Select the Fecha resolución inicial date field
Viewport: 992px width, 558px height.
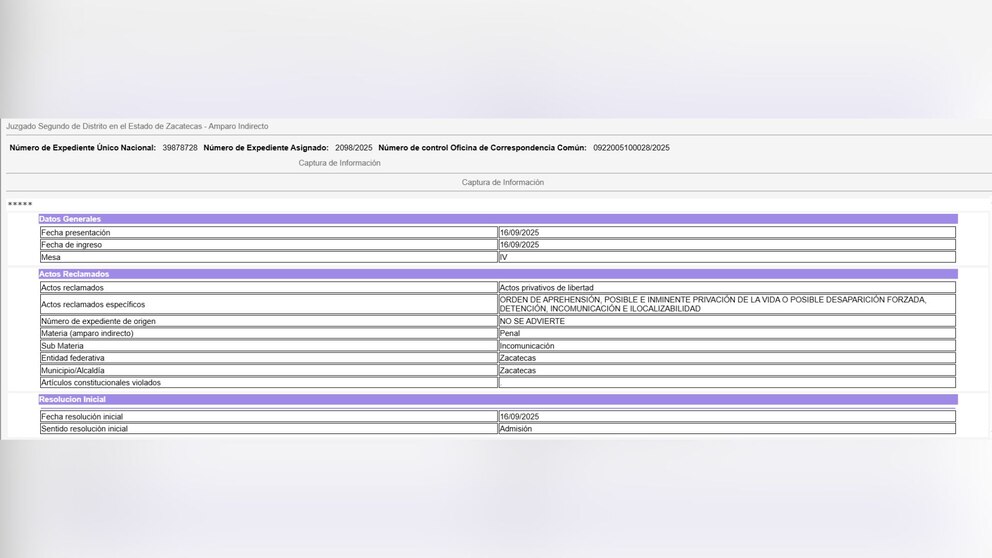[x=726, y=416]
